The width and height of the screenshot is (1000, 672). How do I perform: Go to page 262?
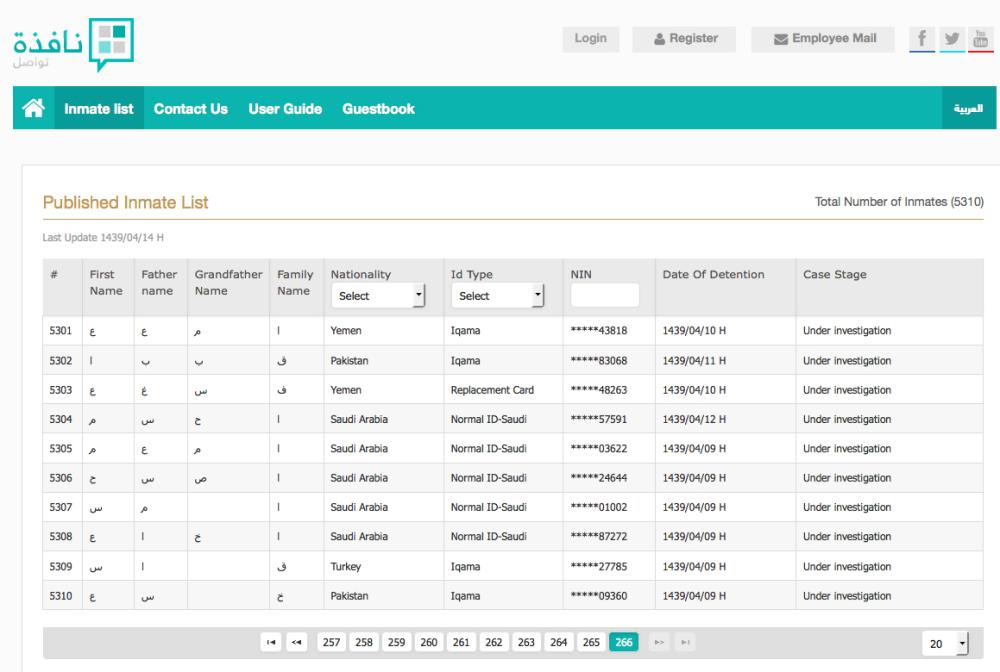point(494,642)
